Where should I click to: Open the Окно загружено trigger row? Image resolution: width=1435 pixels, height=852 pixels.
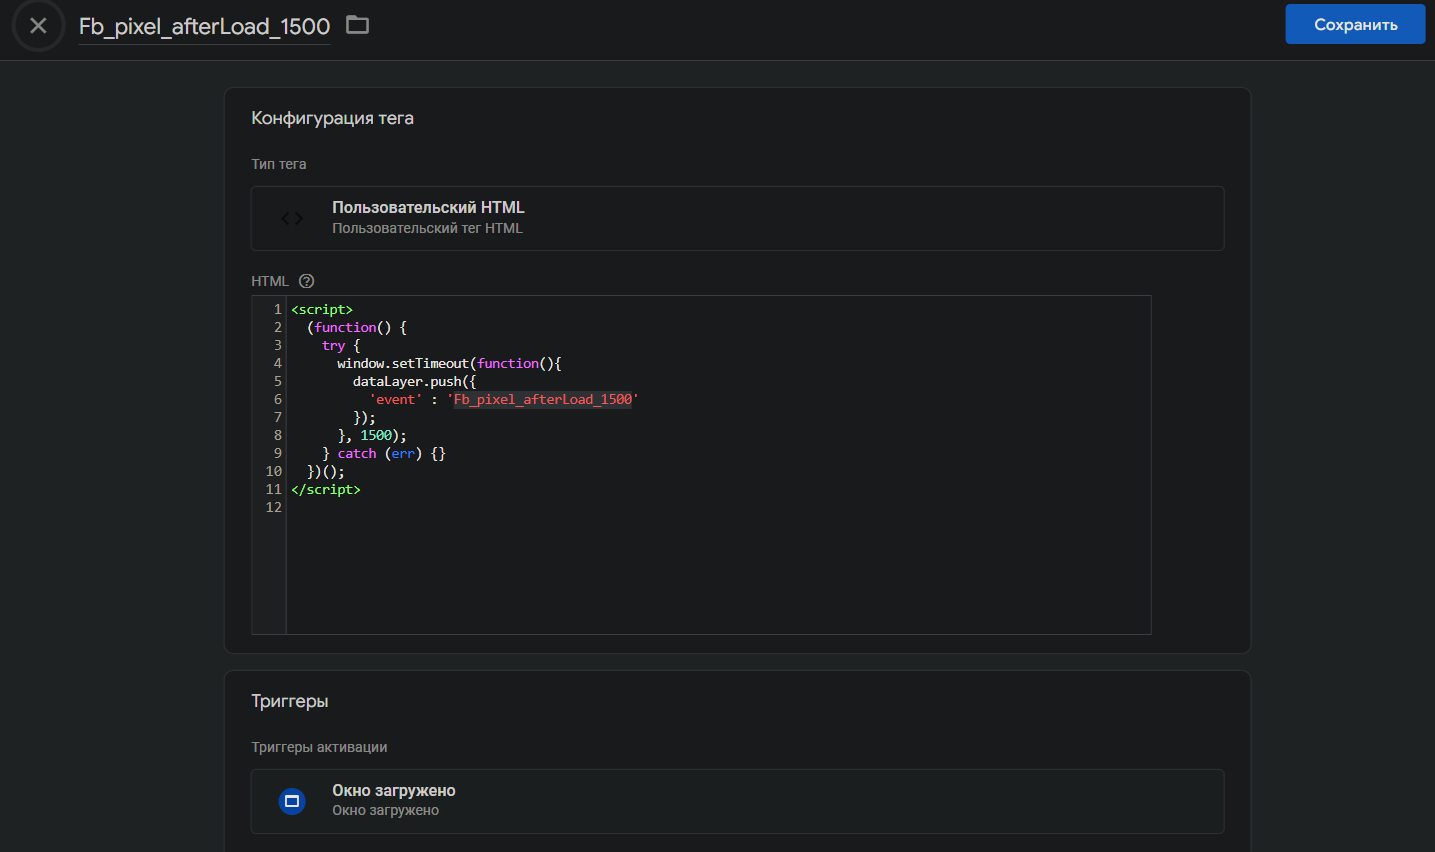tap(737, 801)
